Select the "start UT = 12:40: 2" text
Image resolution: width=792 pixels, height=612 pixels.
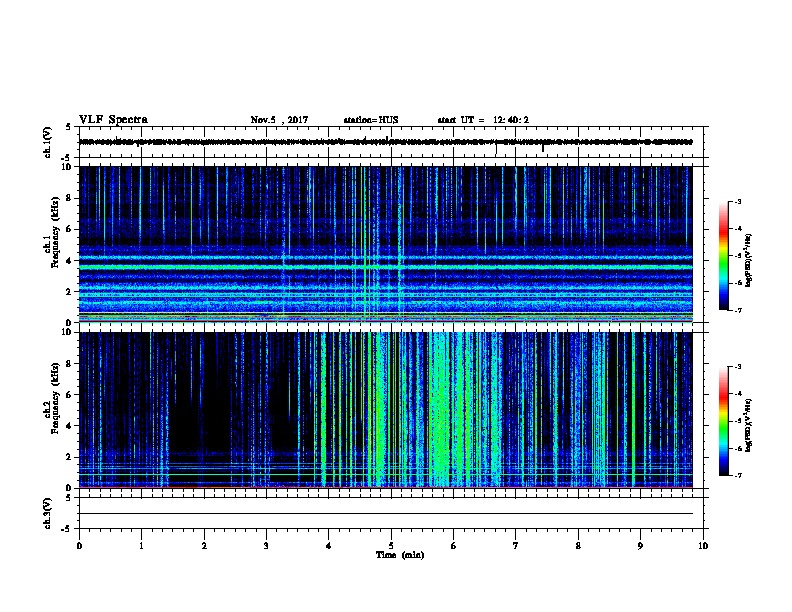[x=483, y=120]
